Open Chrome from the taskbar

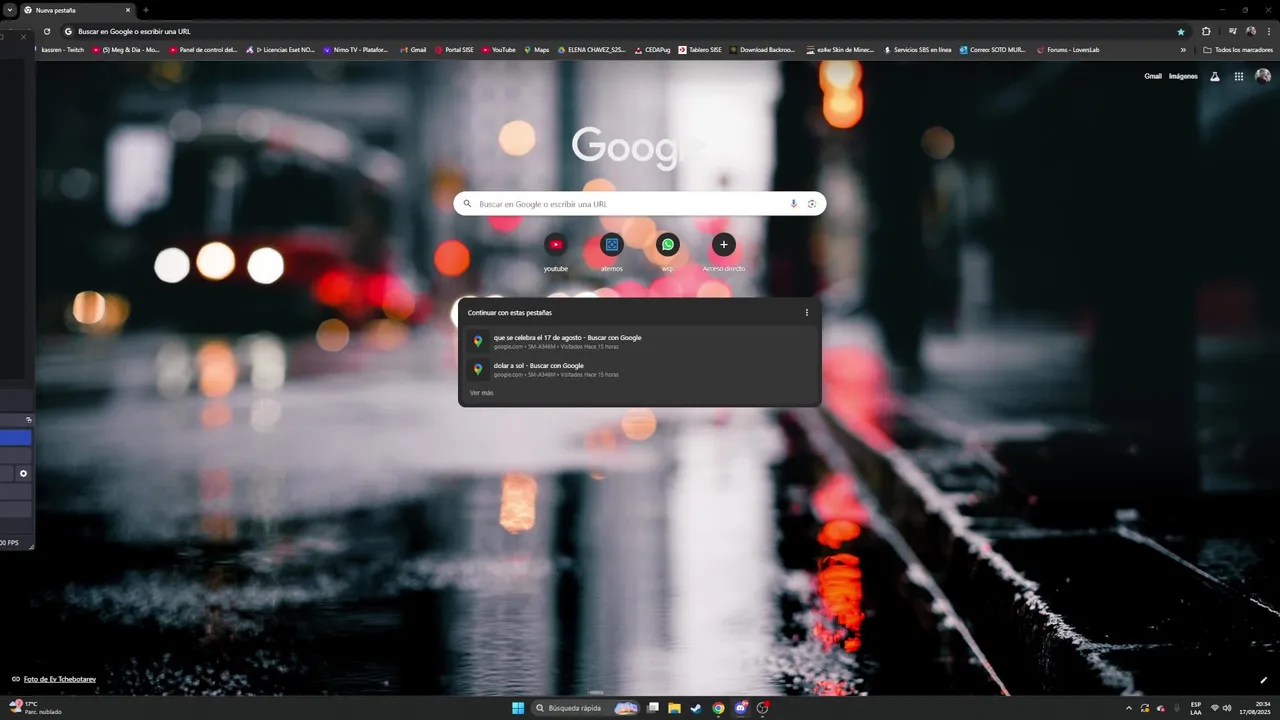pos(718,708)
